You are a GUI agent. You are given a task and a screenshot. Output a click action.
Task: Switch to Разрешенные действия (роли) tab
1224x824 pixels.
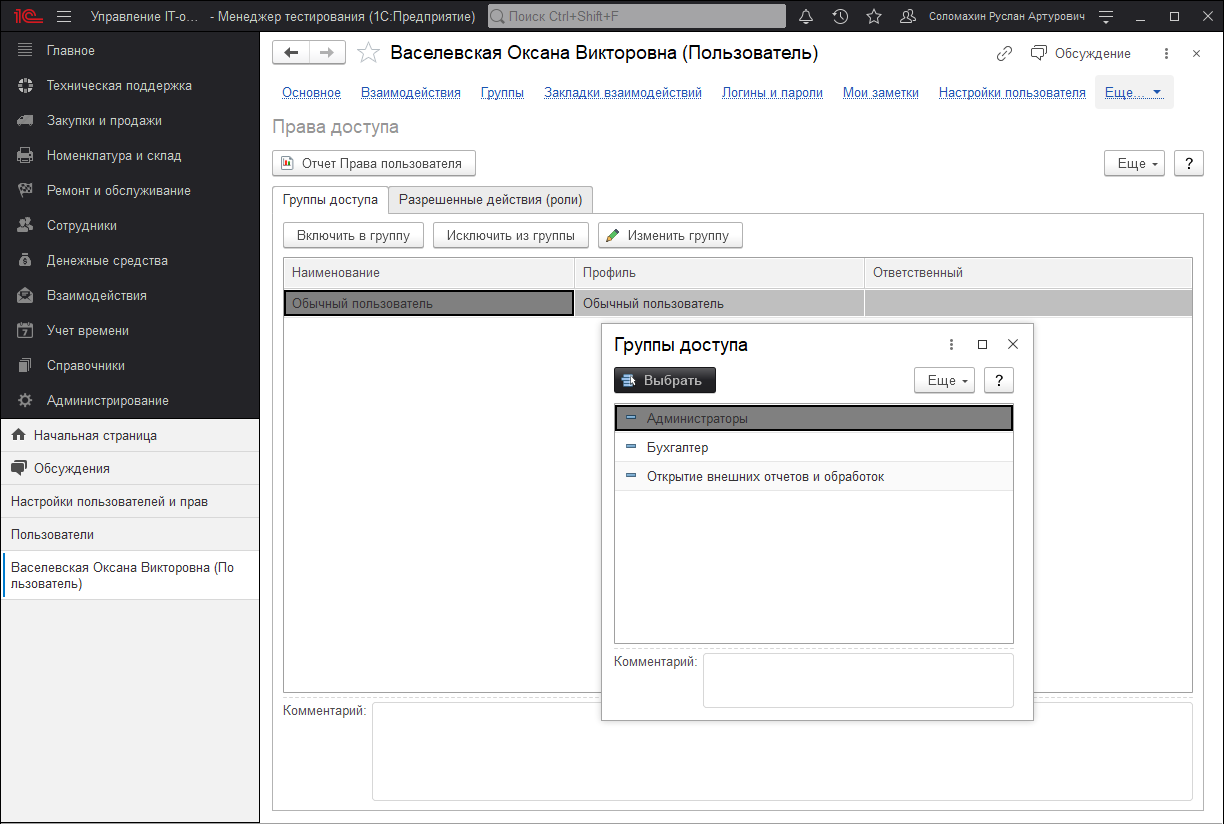[490, 199]
